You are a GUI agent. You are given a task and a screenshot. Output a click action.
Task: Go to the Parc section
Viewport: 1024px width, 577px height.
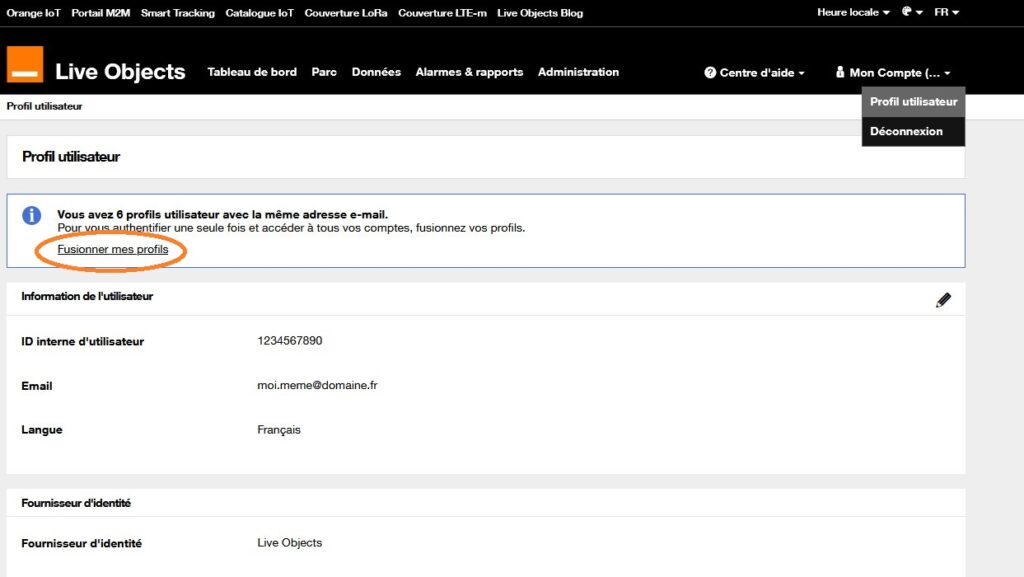(x=324, y=72)
